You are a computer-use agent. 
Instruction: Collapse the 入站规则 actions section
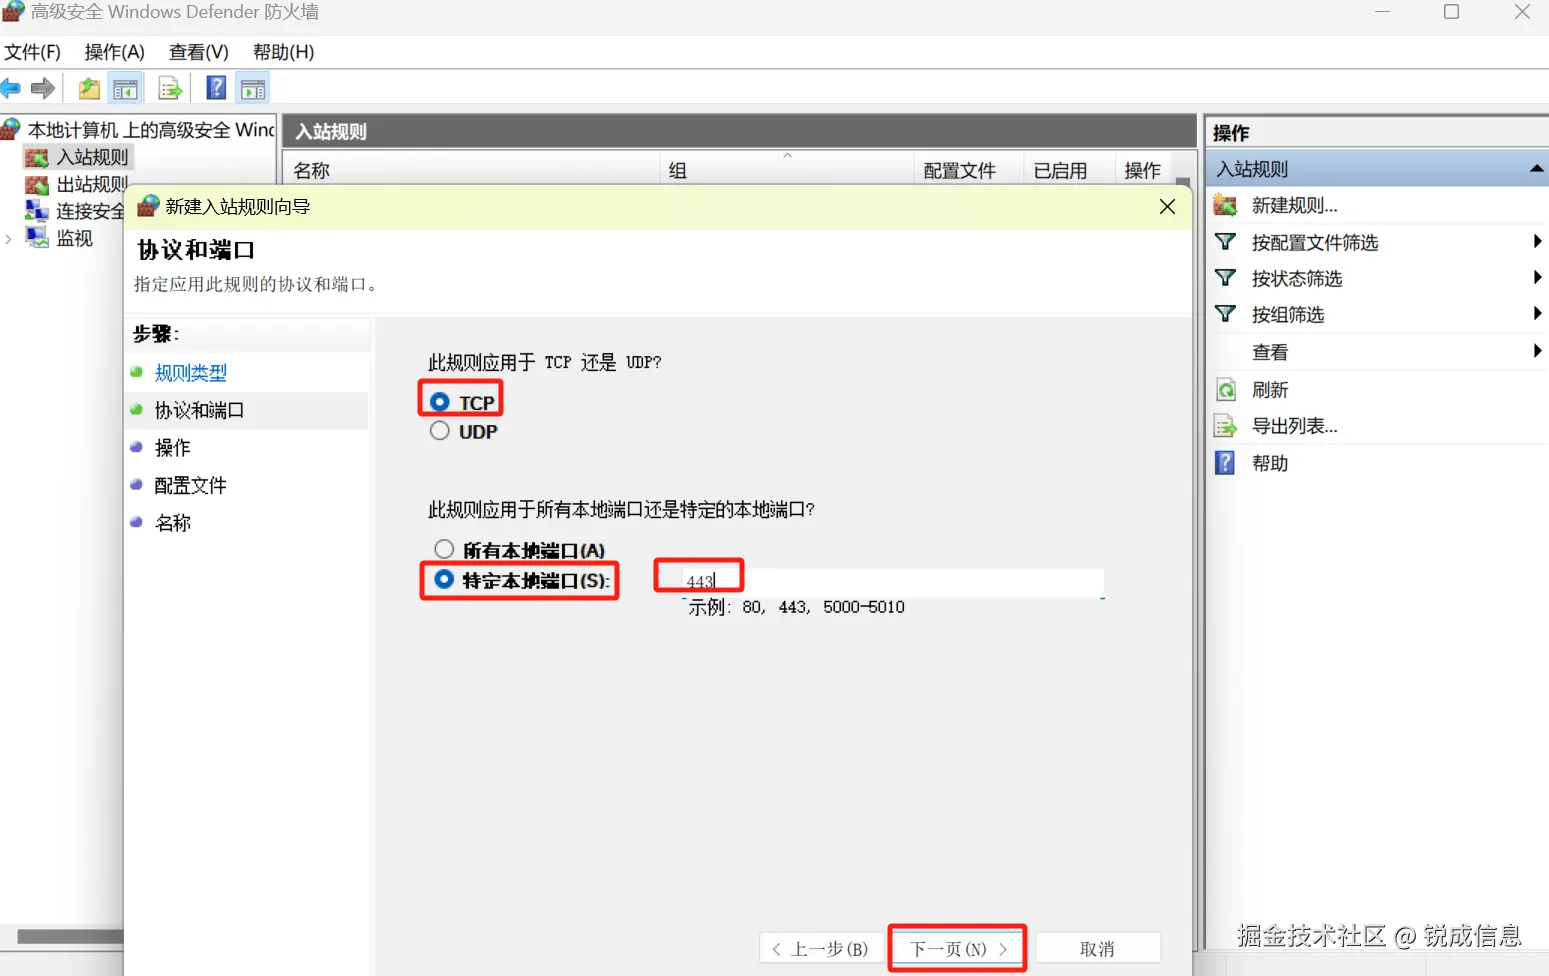pos(1536,167)
